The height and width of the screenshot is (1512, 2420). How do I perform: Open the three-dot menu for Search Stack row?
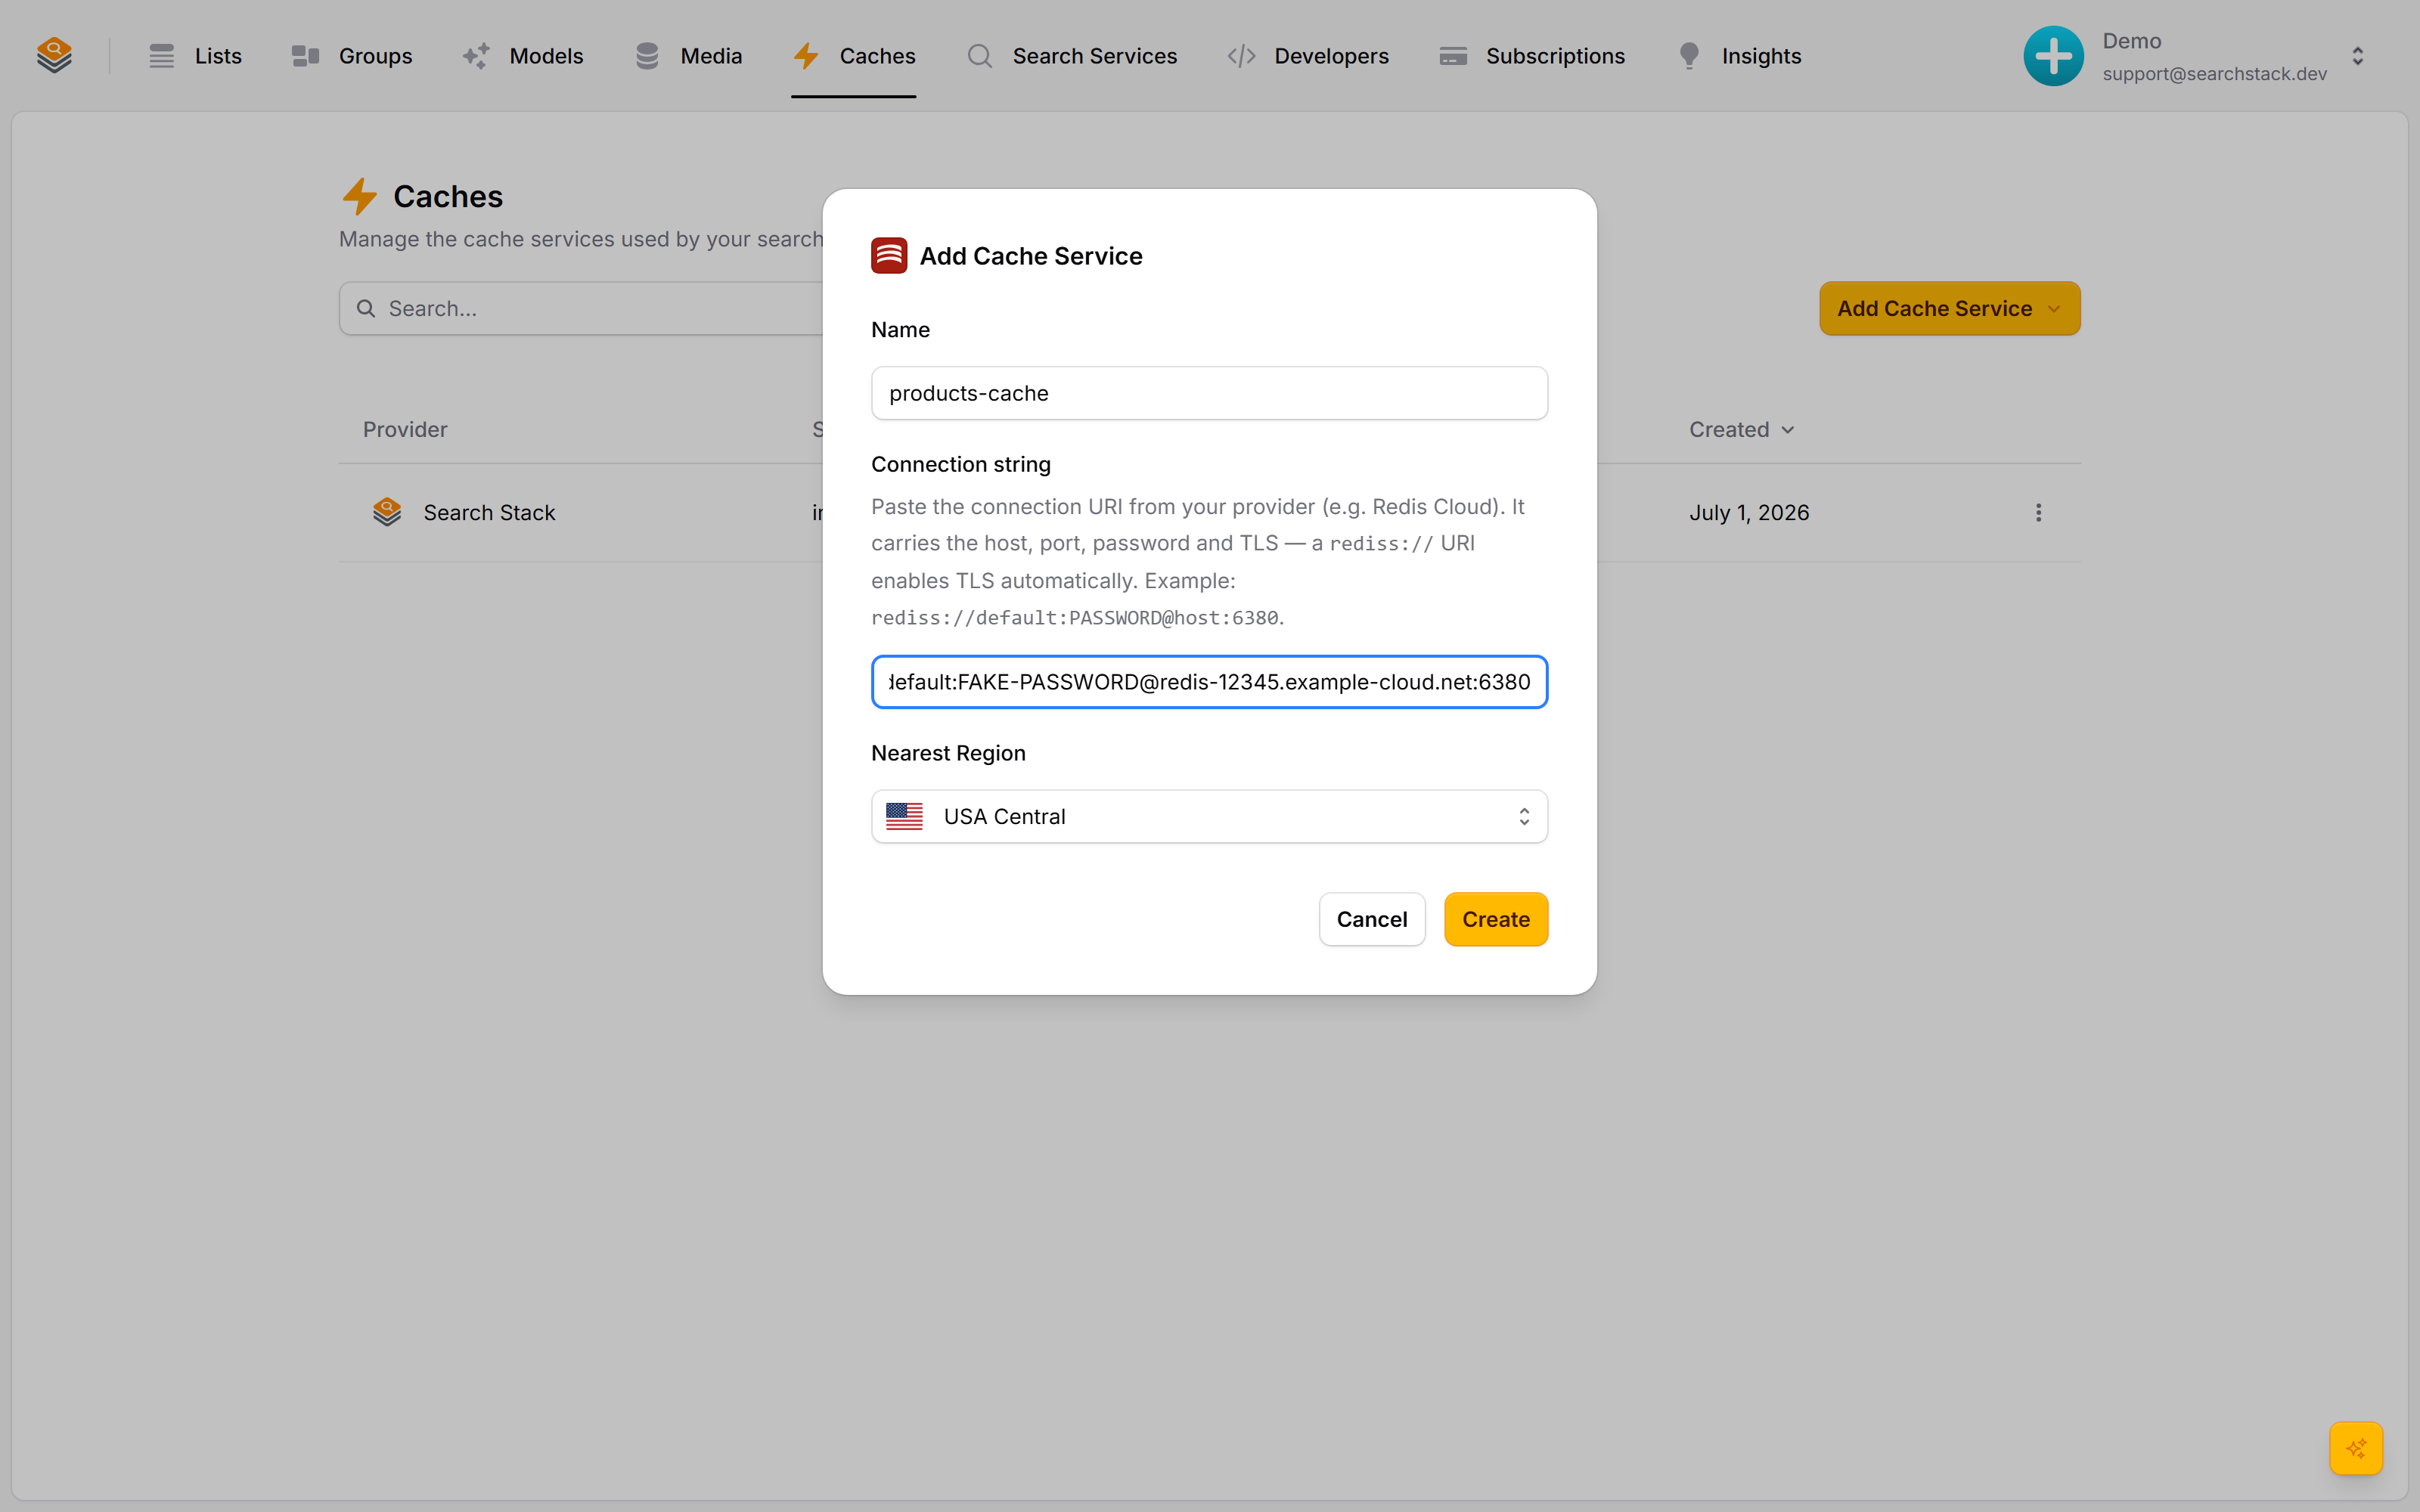coord(2038,513)
